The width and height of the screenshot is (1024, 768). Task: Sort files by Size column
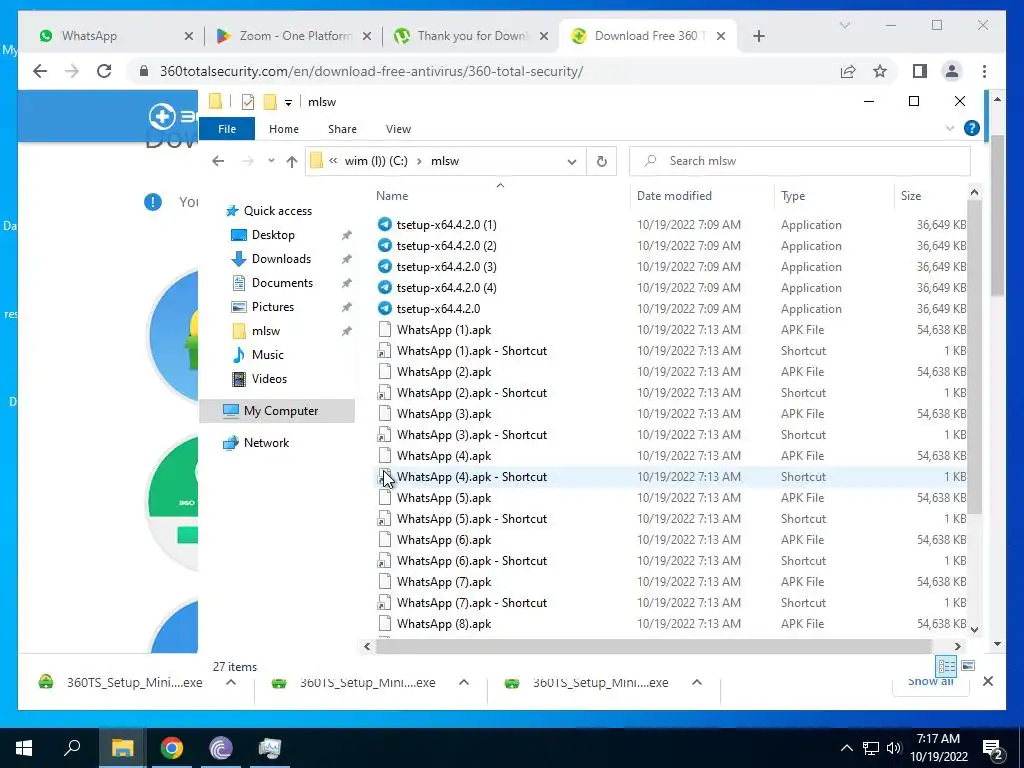click(910, 196)
